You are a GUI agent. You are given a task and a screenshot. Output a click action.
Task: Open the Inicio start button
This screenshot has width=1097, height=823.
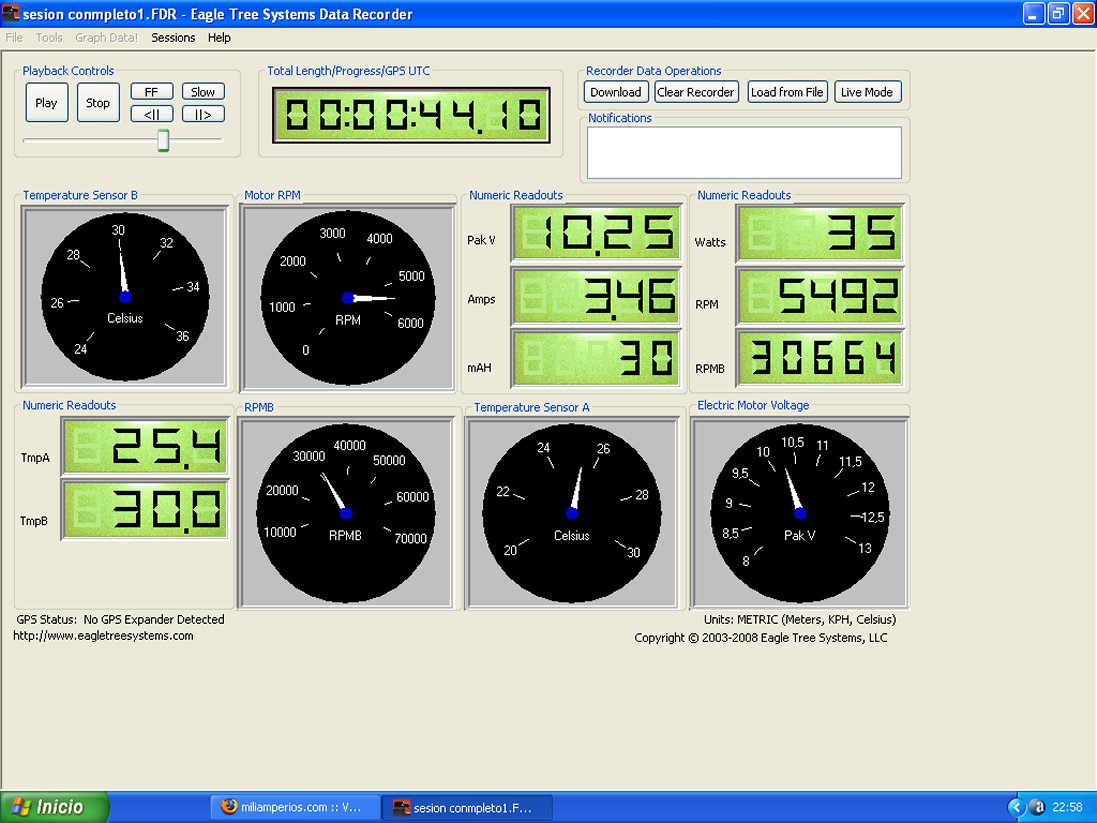[55, 807]
